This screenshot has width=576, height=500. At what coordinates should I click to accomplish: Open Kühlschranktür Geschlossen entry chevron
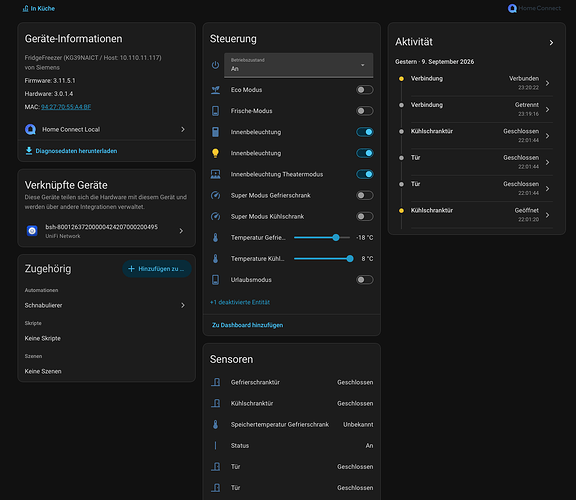[547, 136]
